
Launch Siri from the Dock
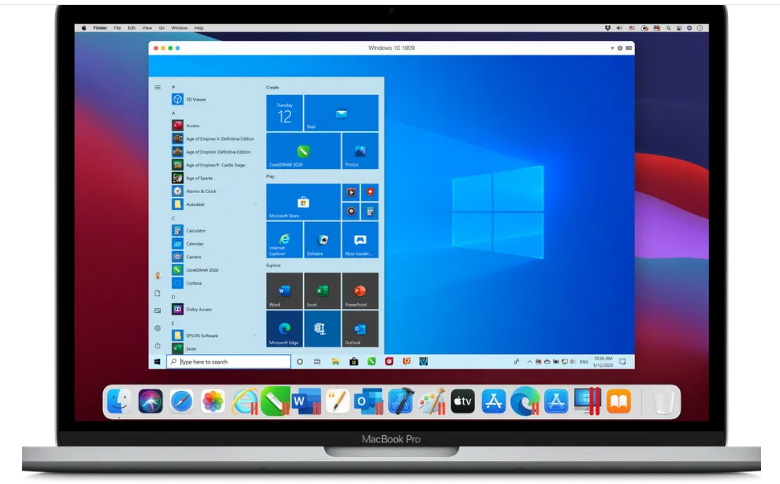coord(151,401)
